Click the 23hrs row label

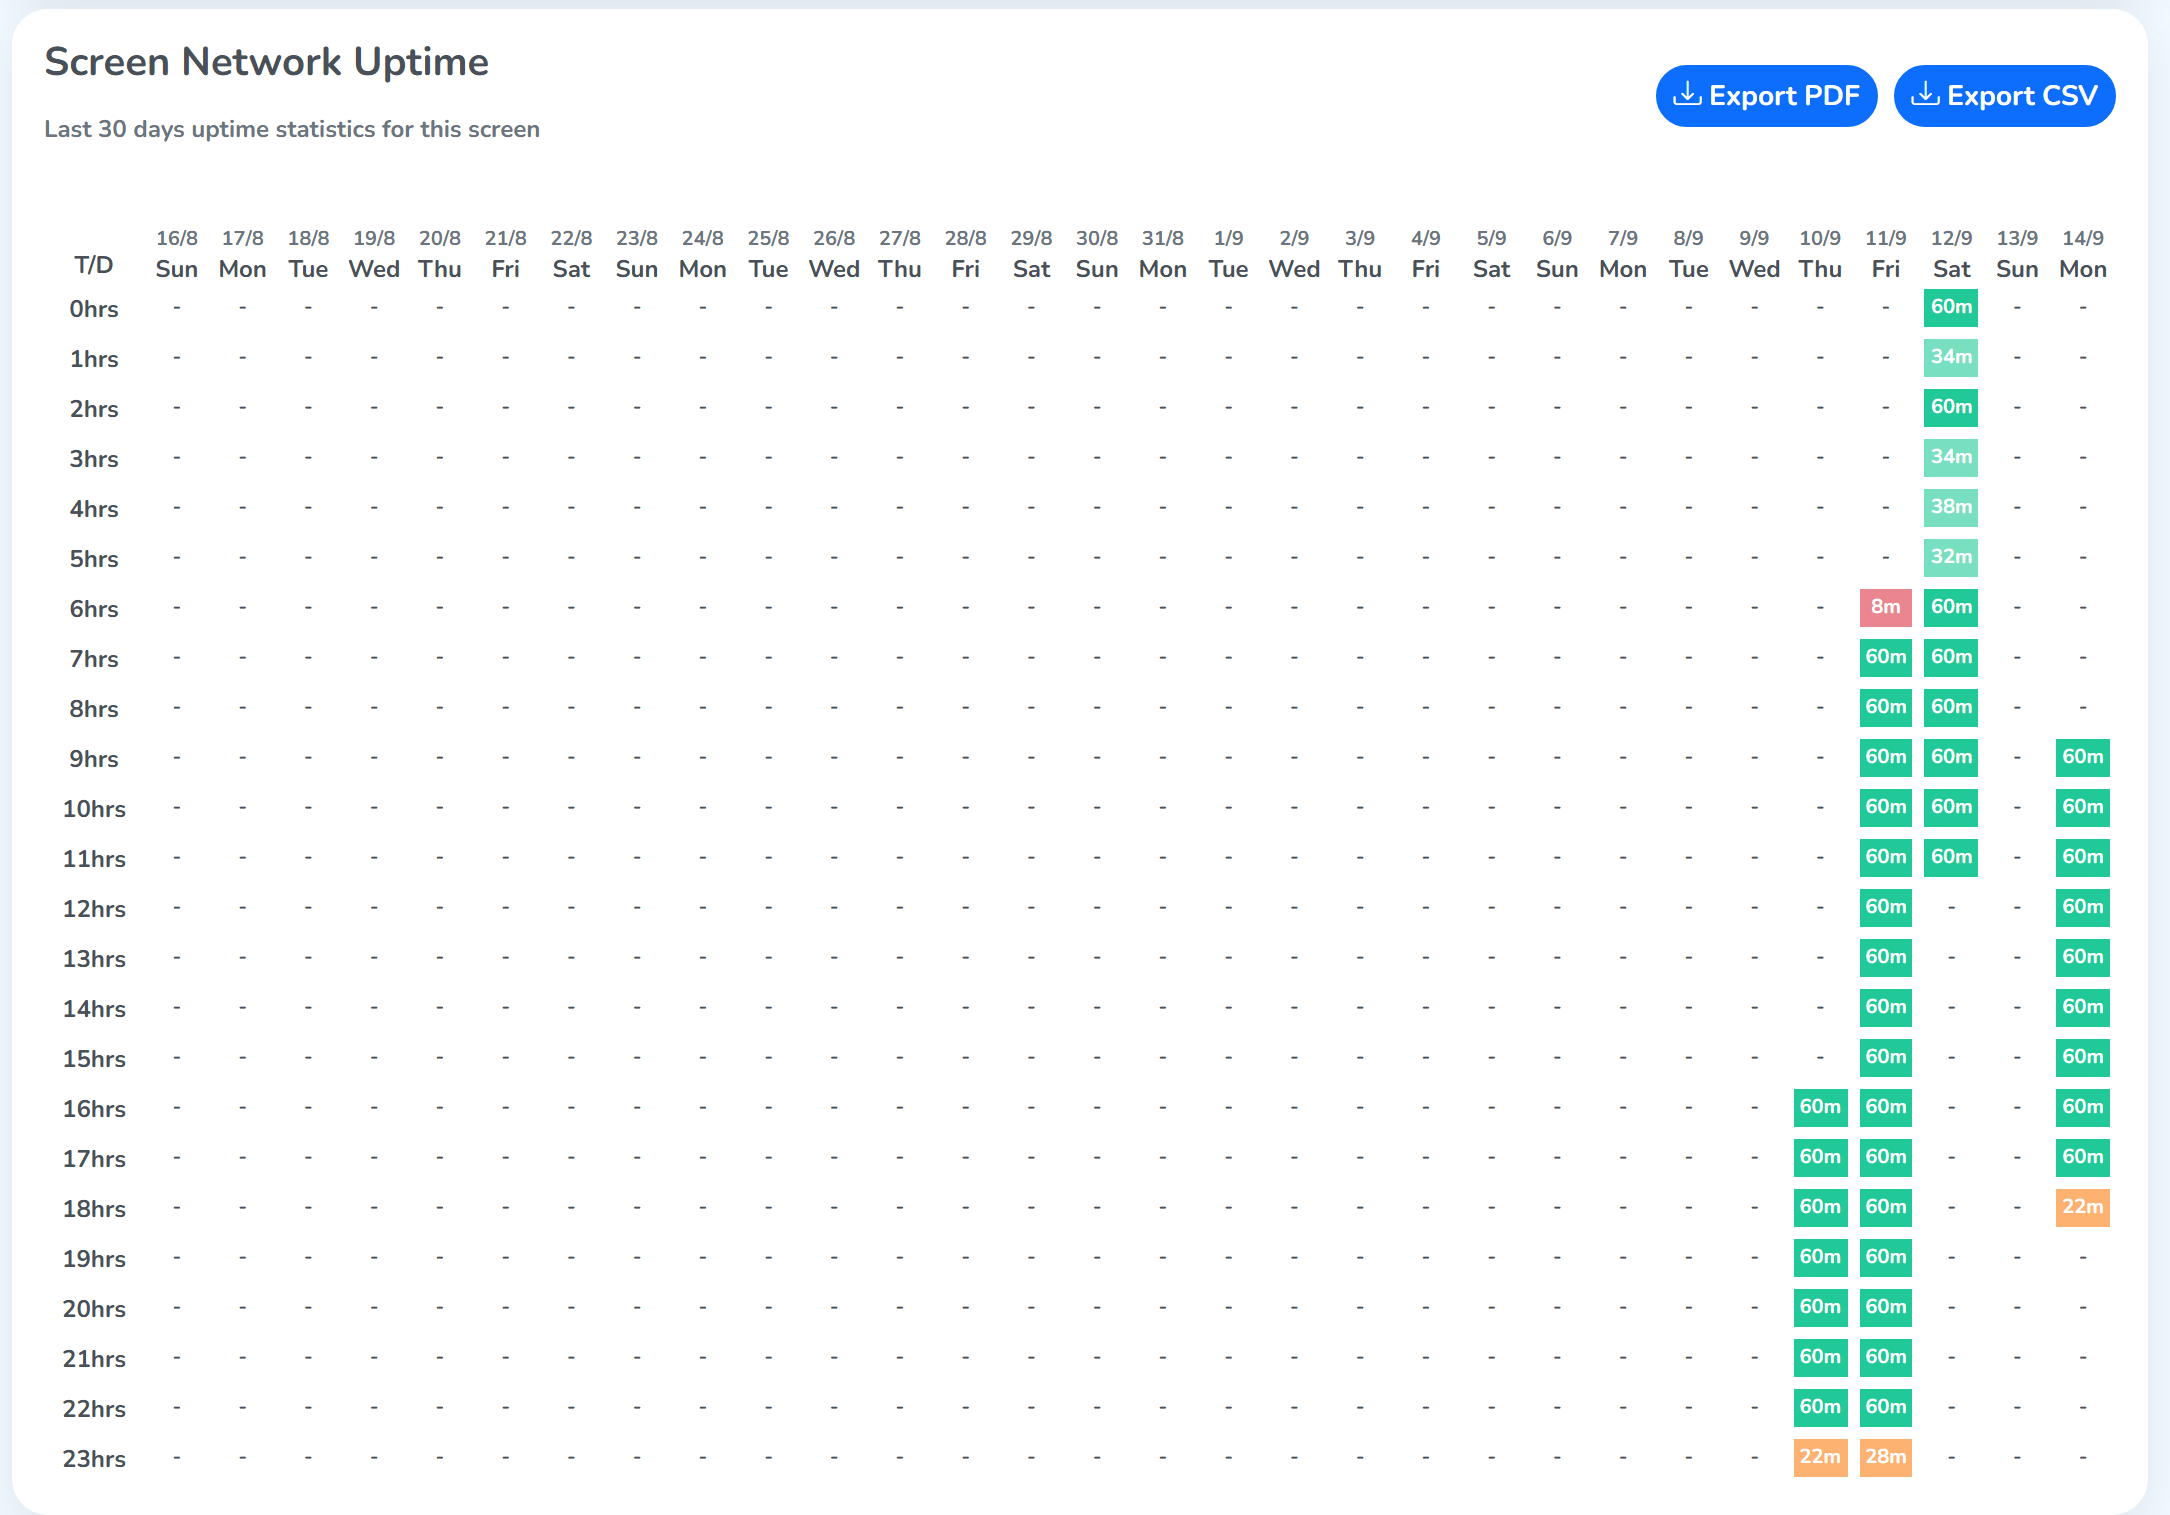(94, 1459)
